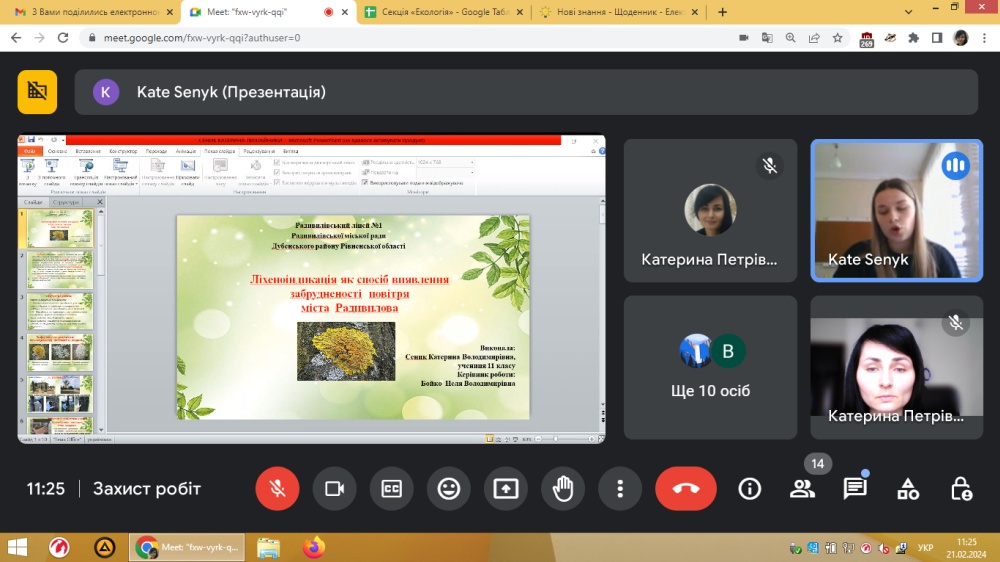Open more options three-dot menu
Viewport: 1000px width, 562px height.
tap(620, 489)
